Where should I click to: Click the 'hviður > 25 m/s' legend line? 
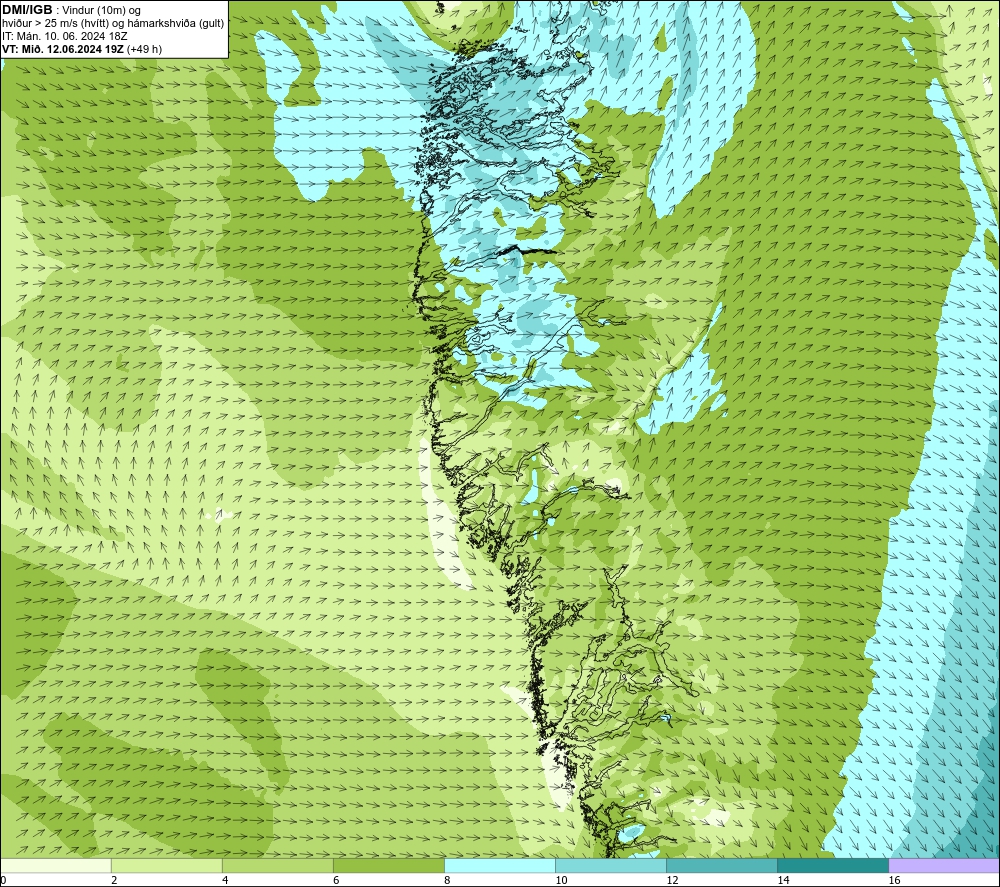(113, 23)
